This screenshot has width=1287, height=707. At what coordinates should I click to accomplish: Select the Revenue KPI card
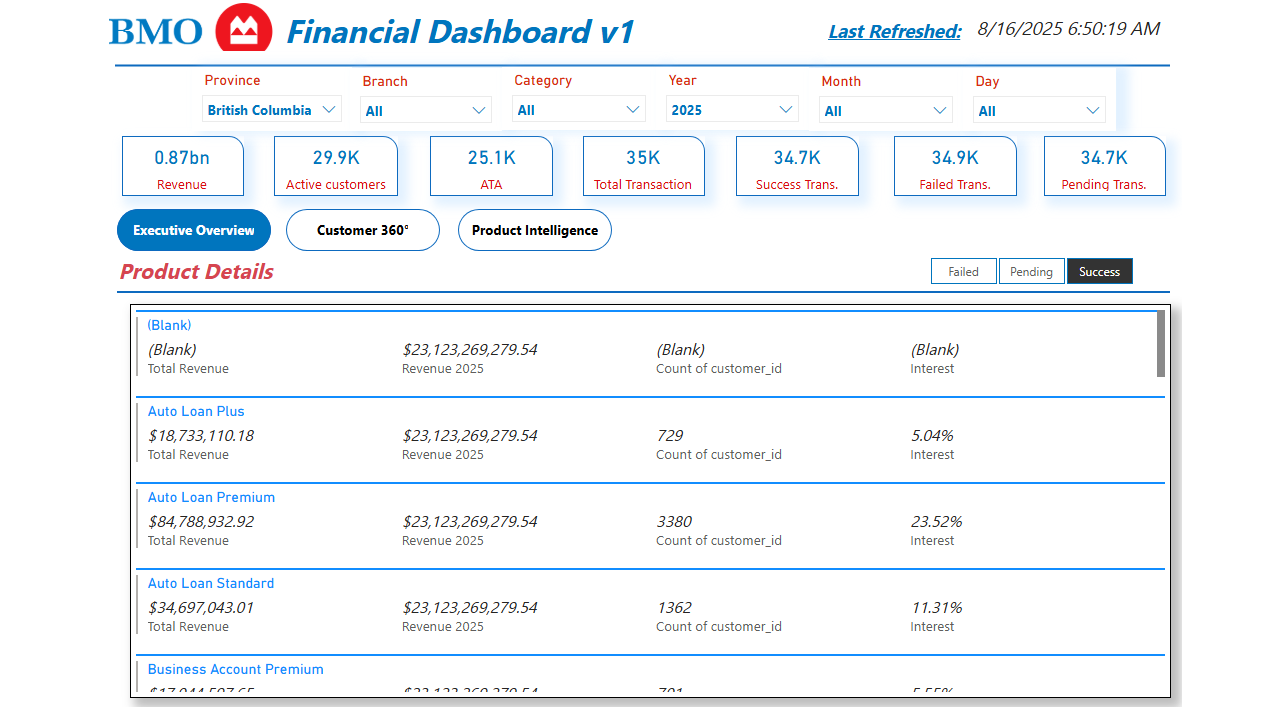tap(183, 165)
